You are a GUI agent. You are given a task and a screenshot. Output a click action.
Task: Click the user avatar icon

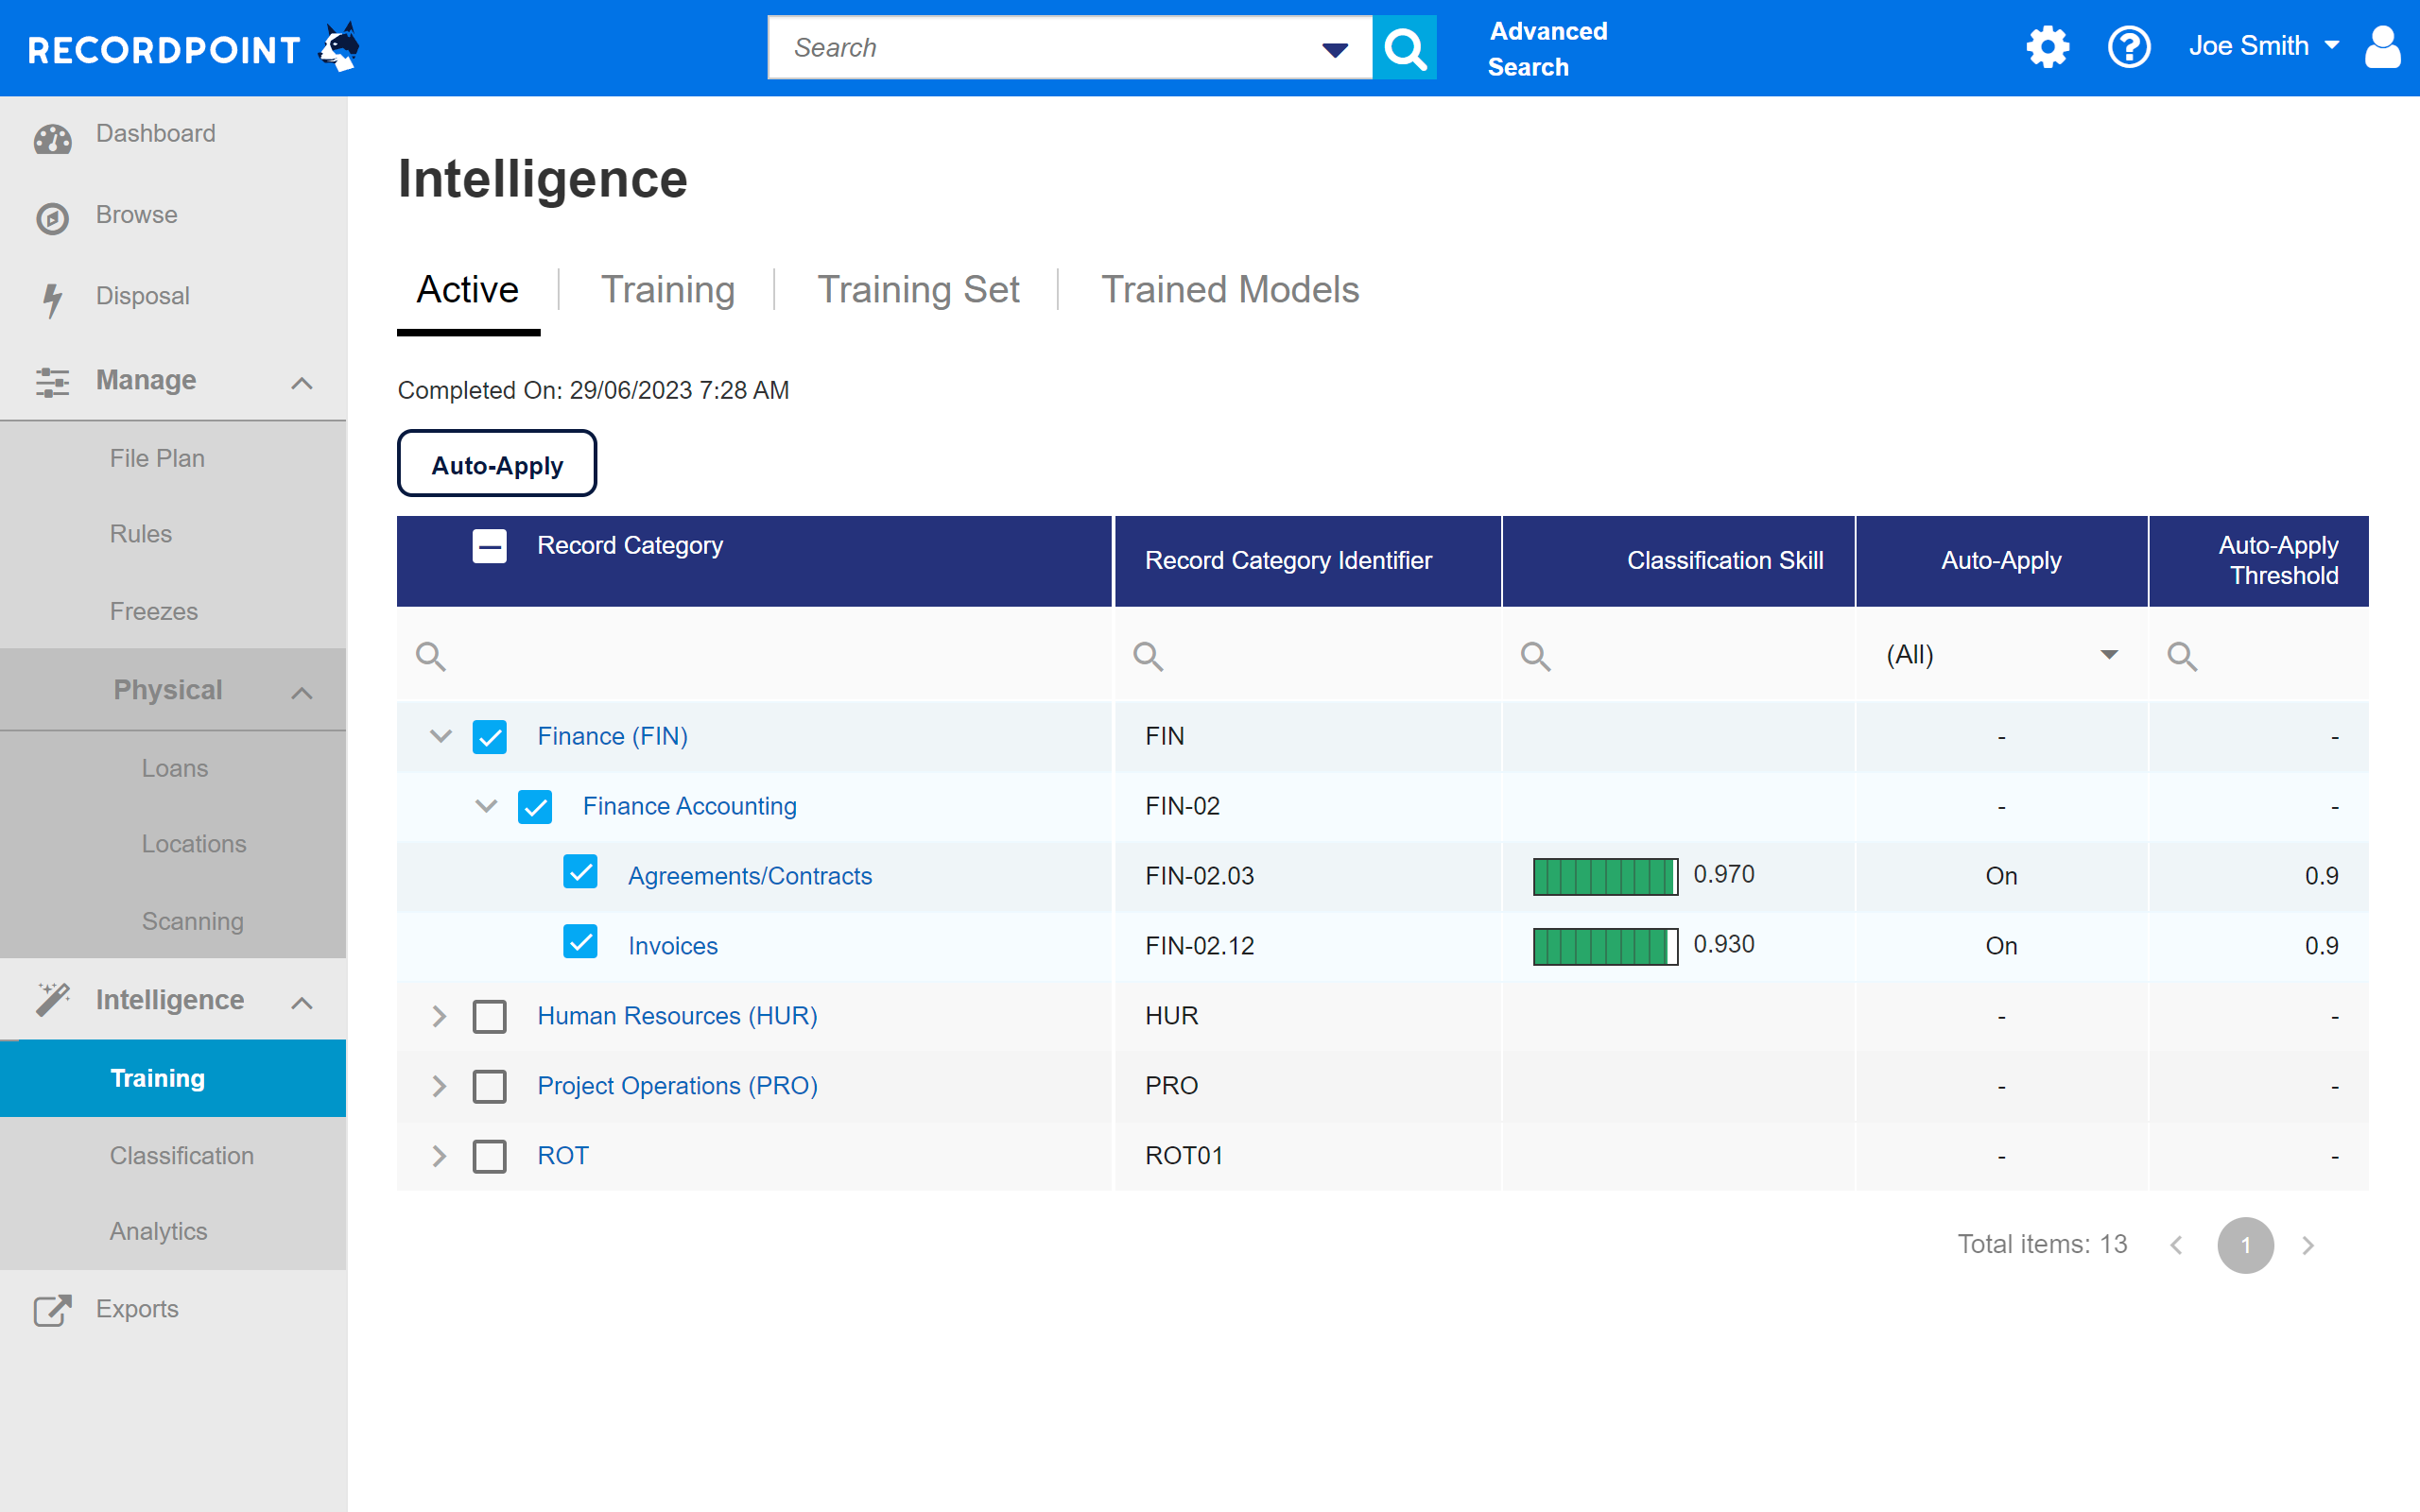(x=2383, y=47)
